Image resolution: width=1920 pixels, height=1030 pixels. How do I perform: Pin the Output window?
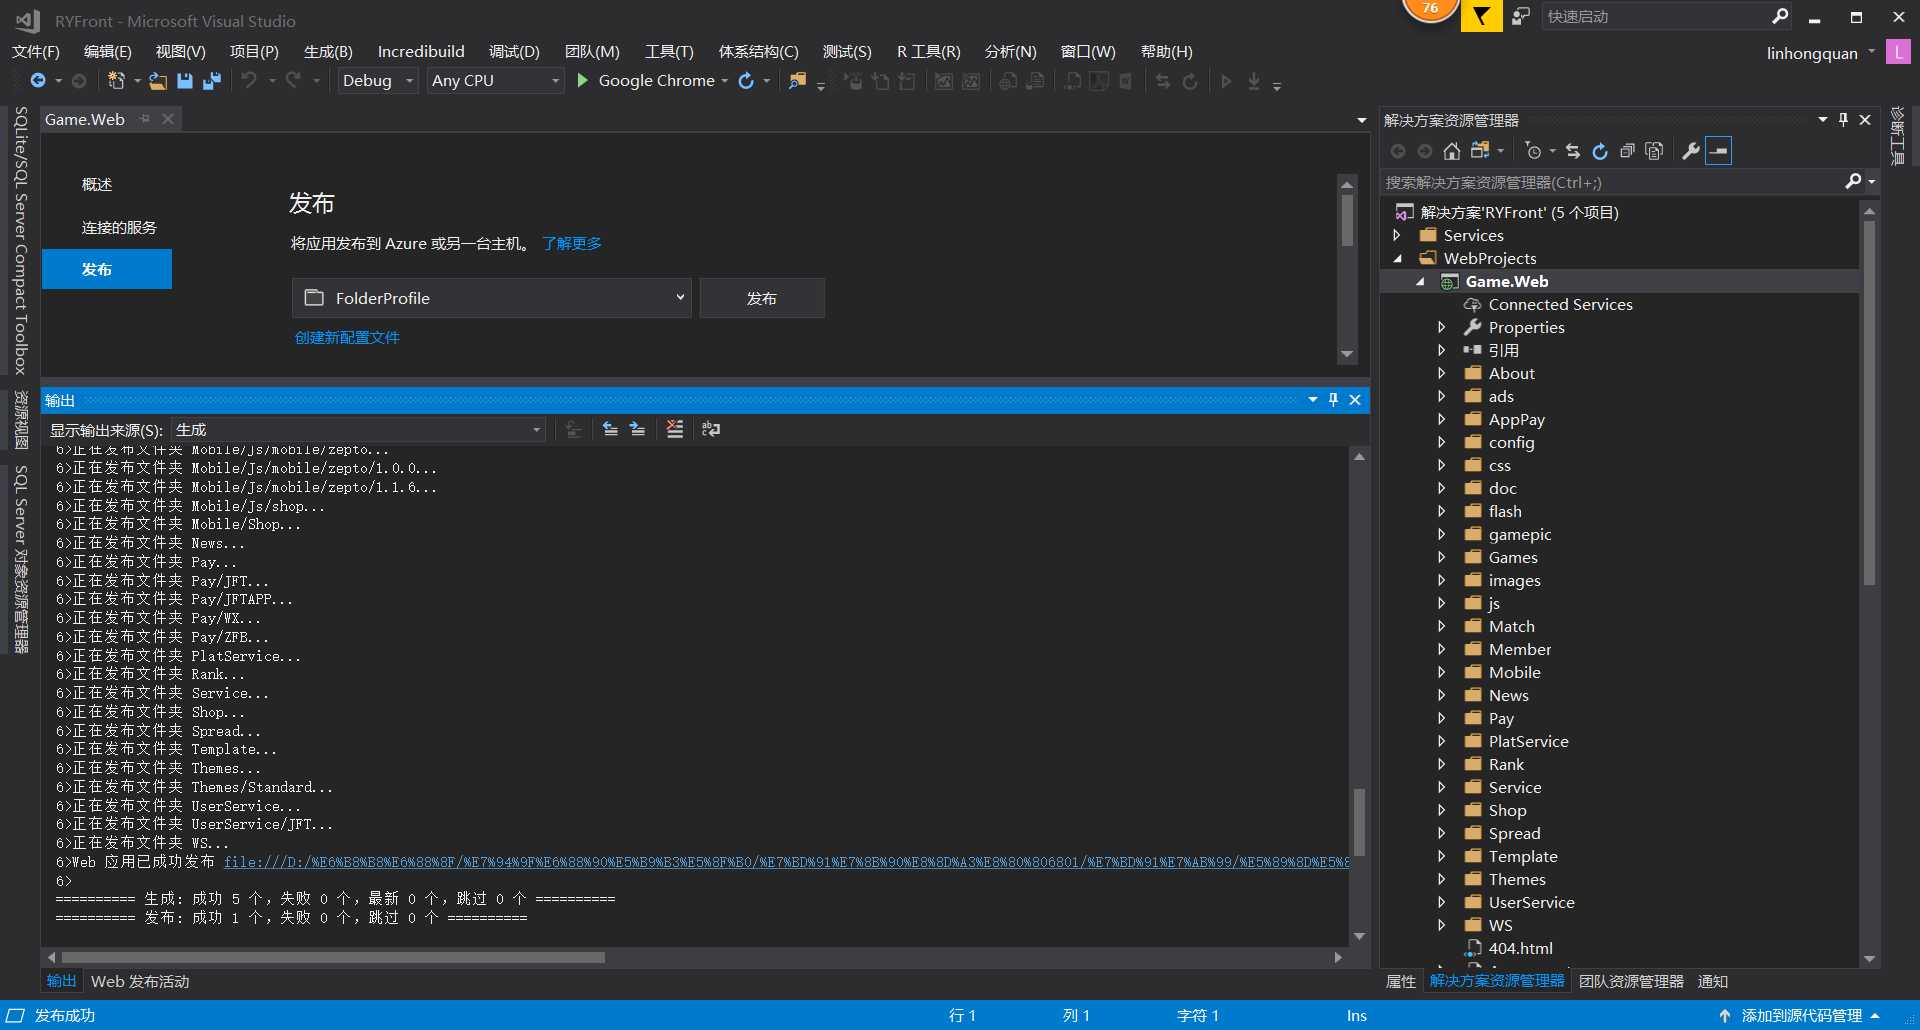click(x=1333, y=400)
